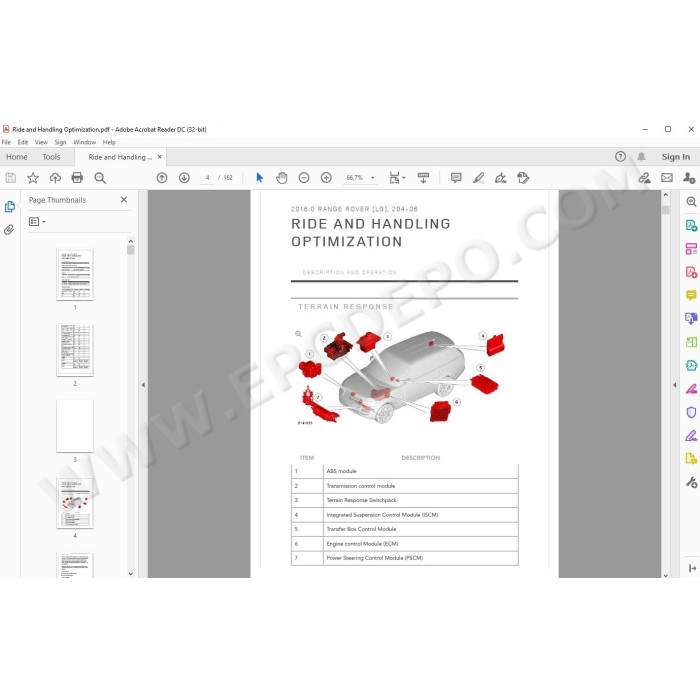Open the zoom percentage dropdown
Viewport: 700px width, 700px height.
pos(373,178)
